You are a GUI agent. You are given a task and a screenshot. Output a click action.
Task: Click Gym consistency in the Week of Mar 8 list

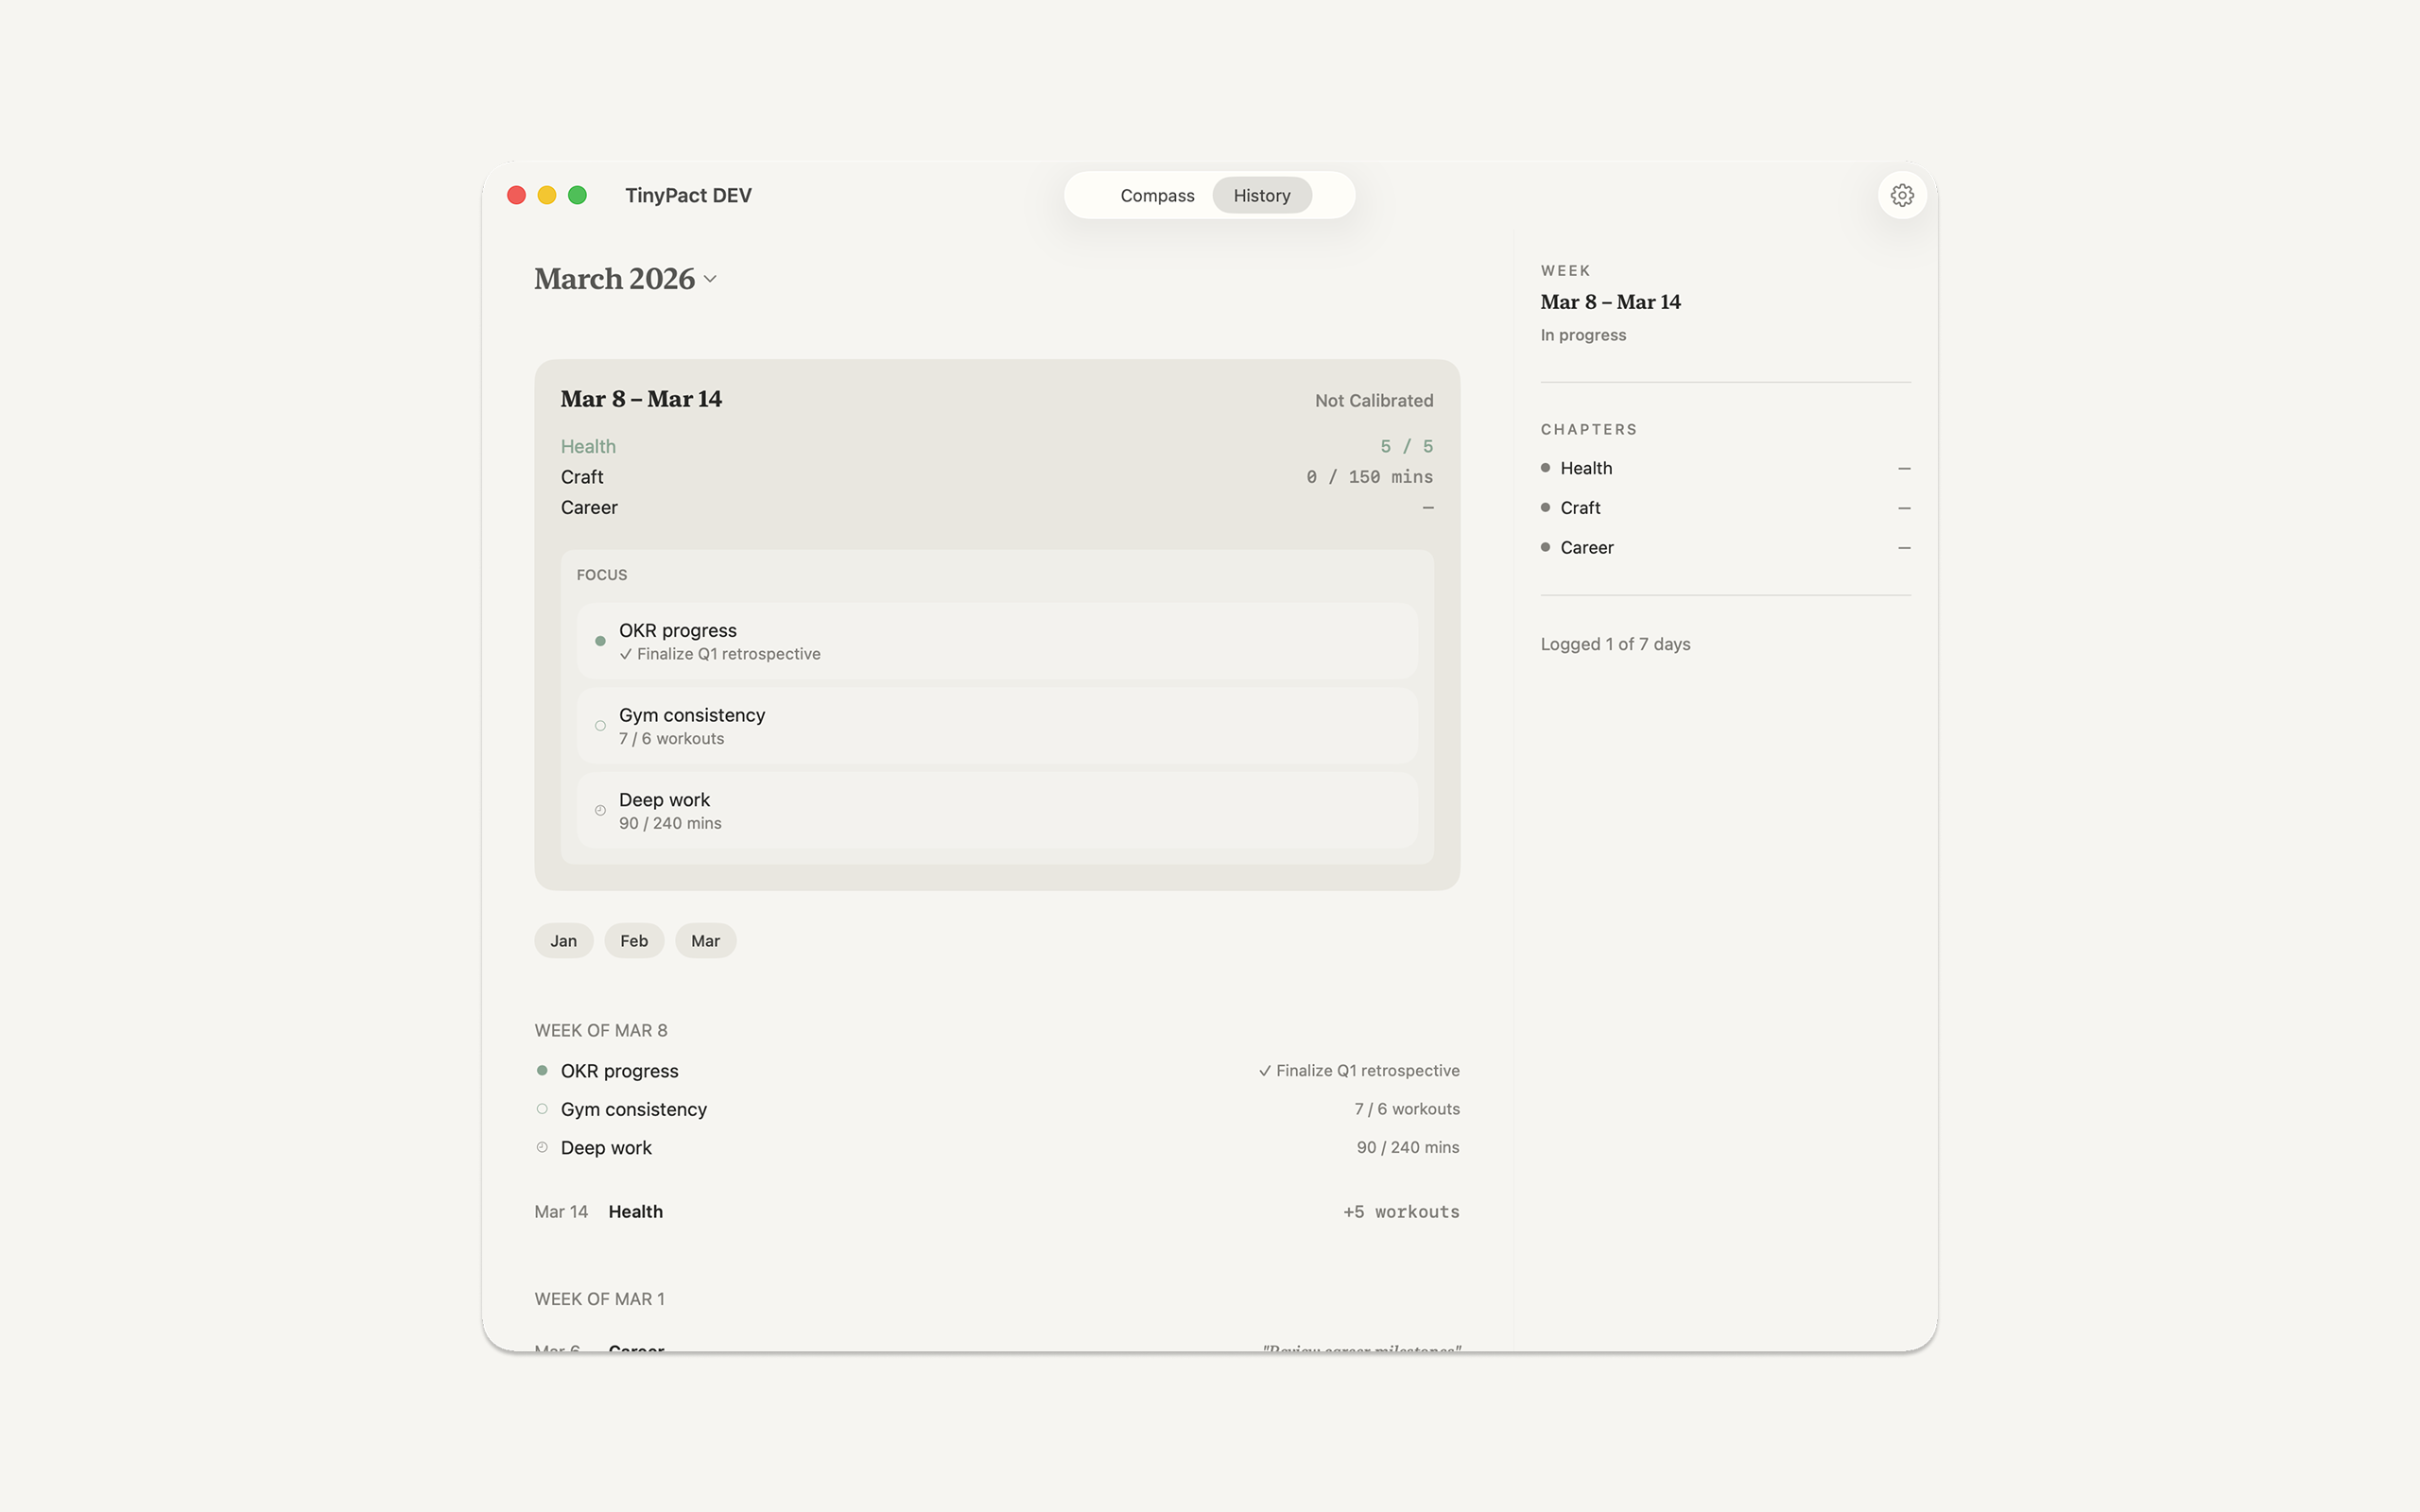tap(633, 1109)
